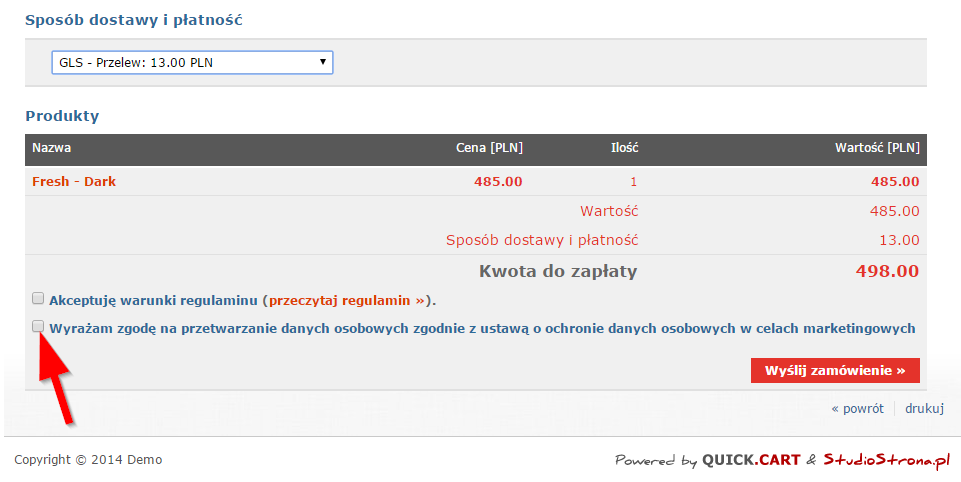Click the 'Wartość [PLN]' column header

[877, 148]
